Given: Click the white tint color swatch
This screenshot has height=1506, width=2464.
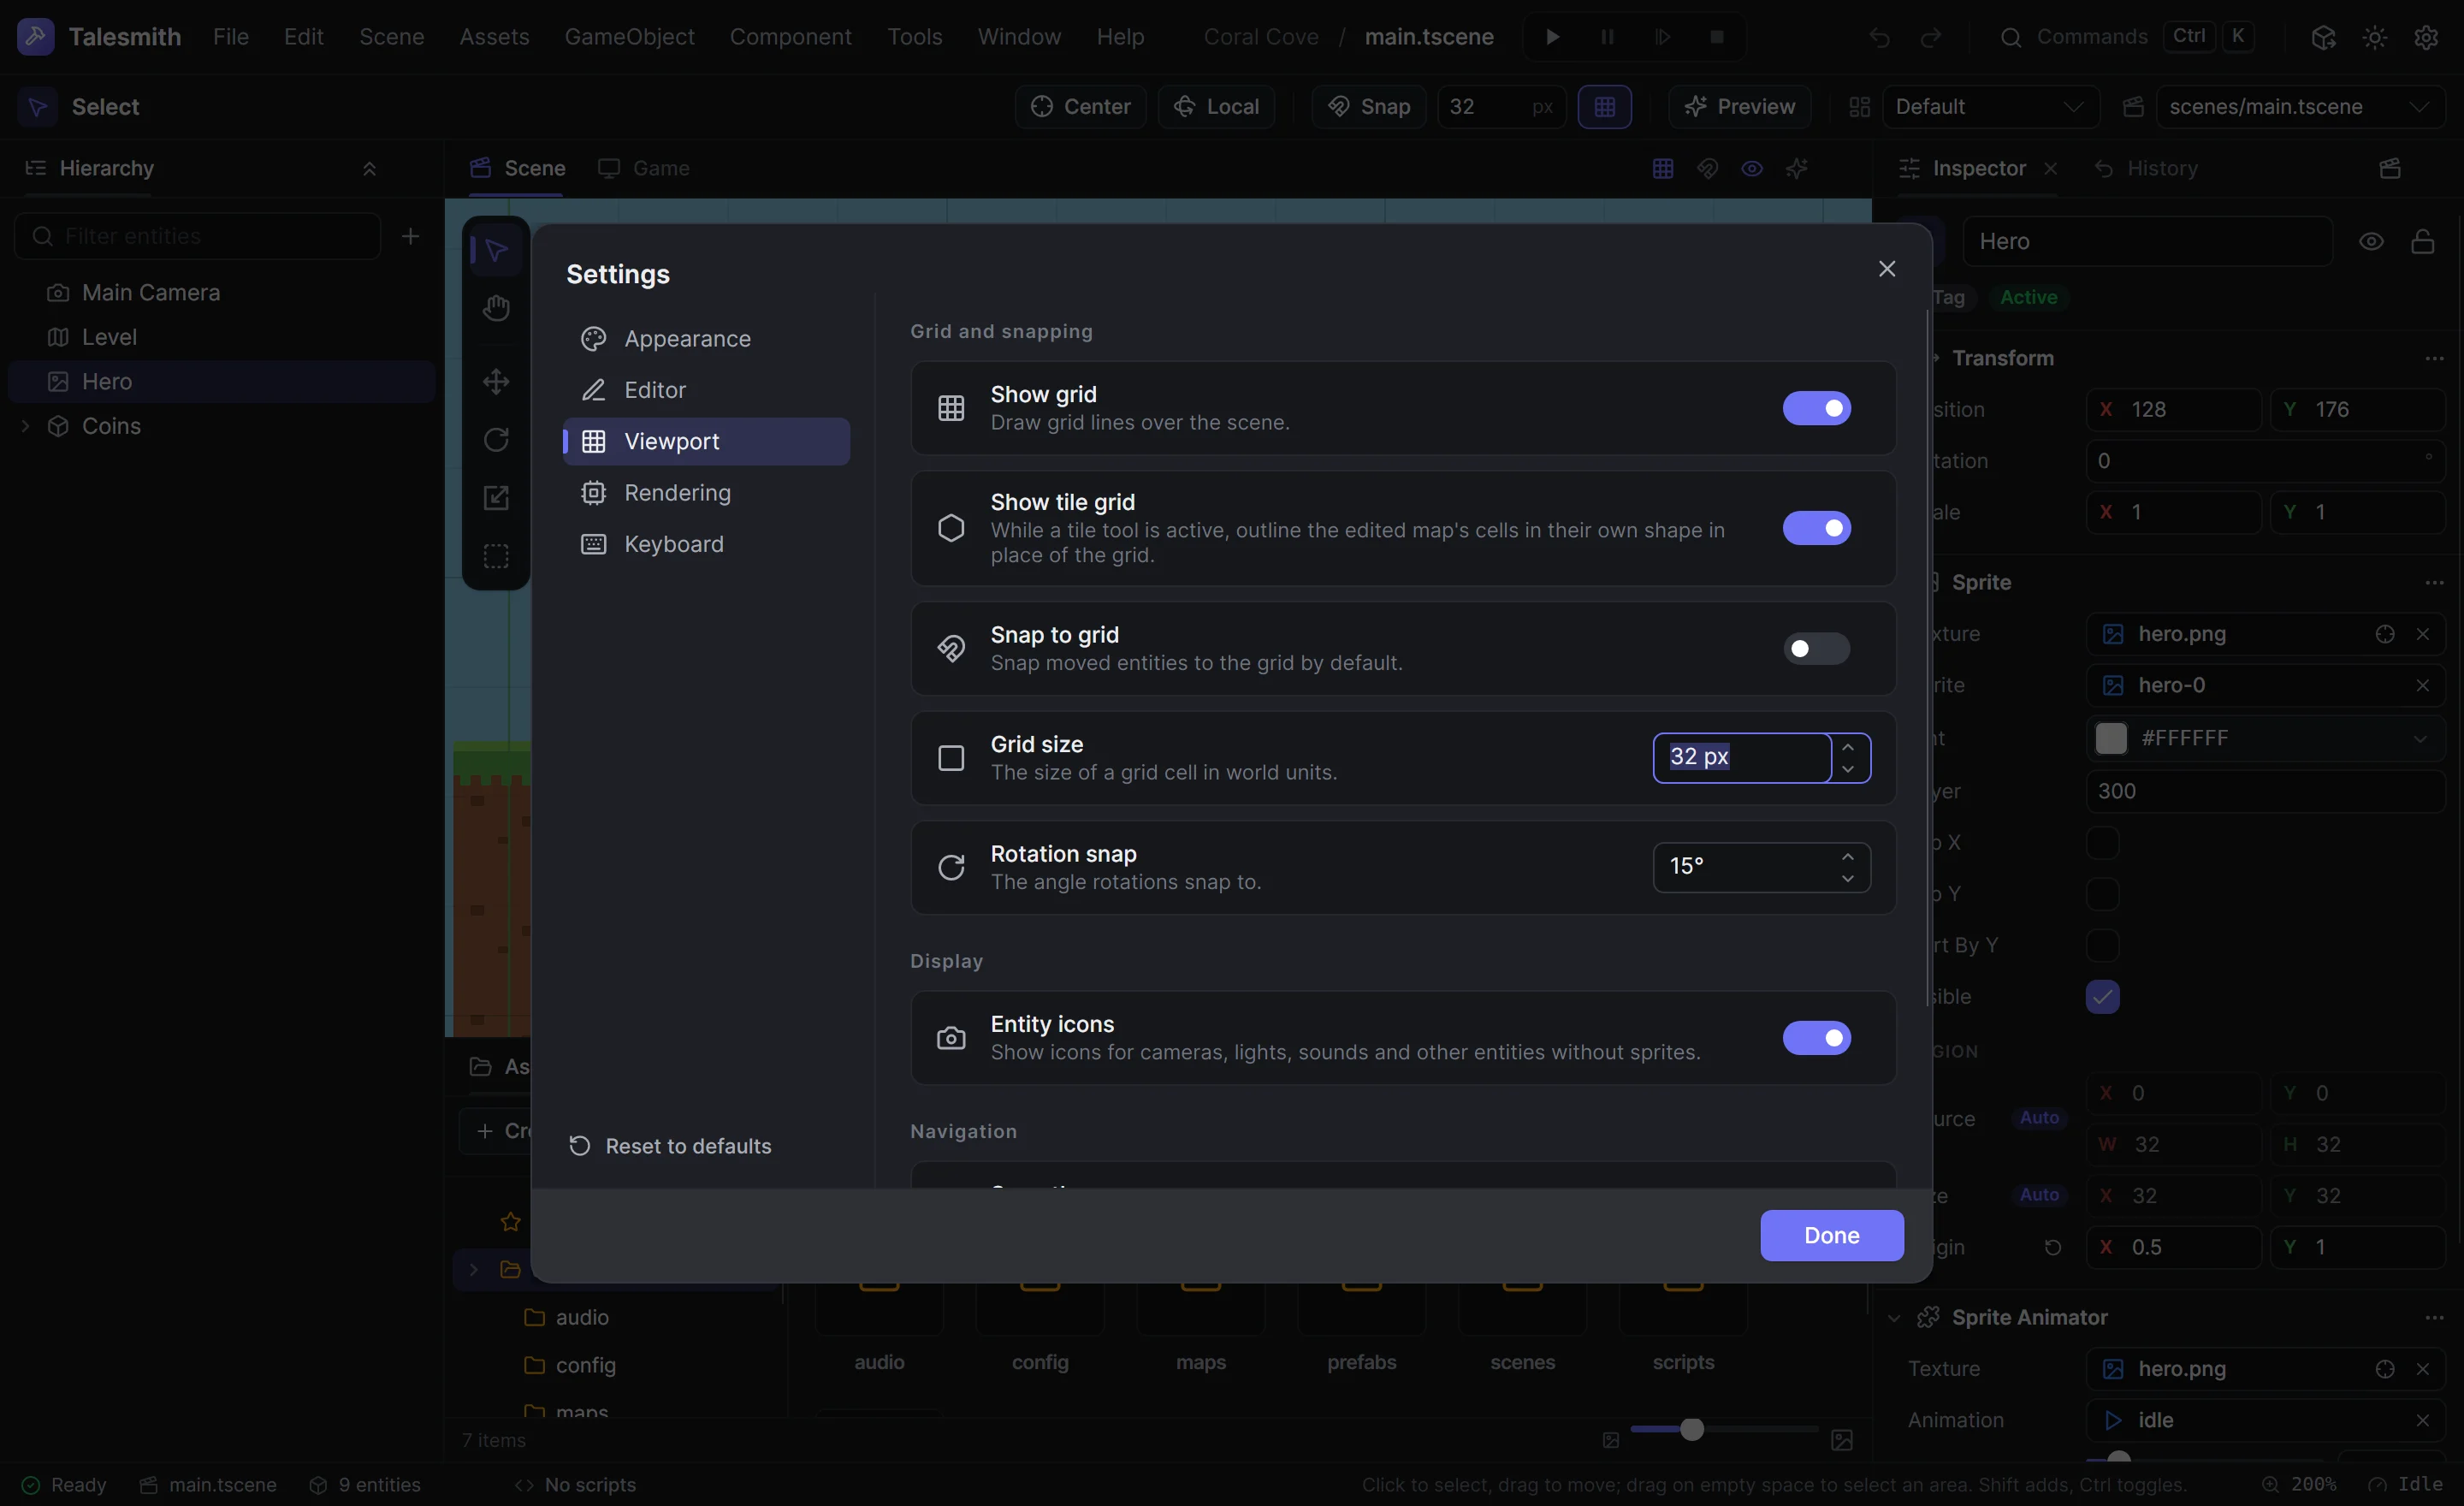Looking at the screenshot, I should click(x=2110, y=739).
